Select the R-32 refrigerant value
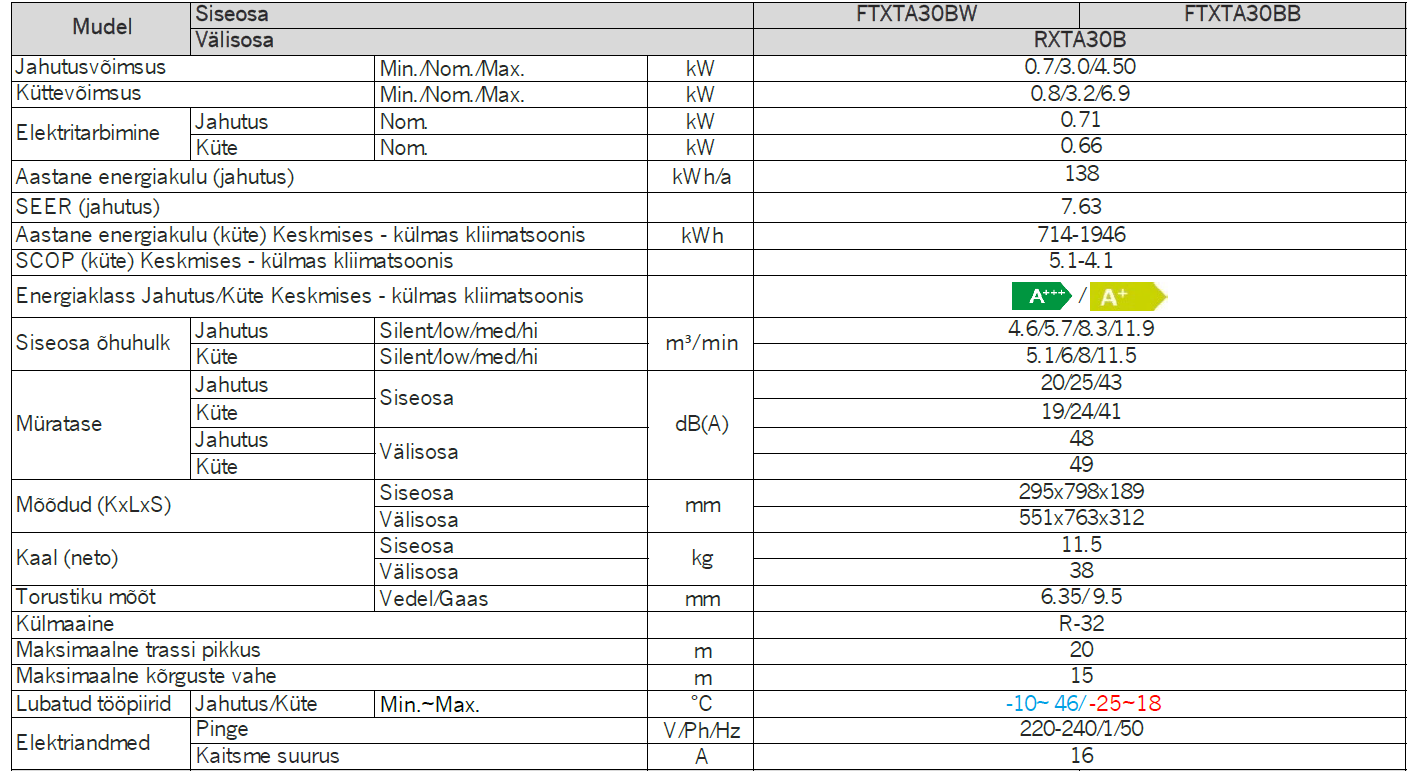Image resolution: width=1425 pixels, height=777 pixels. 1081,624
